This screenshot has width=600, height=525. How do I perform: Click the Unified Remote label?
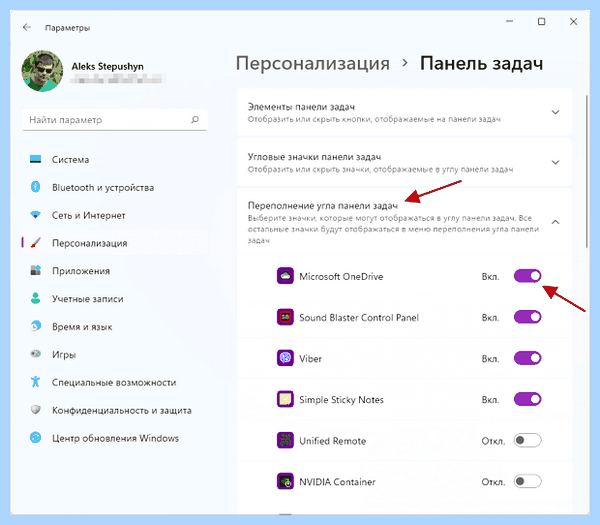tap(333, 441)
